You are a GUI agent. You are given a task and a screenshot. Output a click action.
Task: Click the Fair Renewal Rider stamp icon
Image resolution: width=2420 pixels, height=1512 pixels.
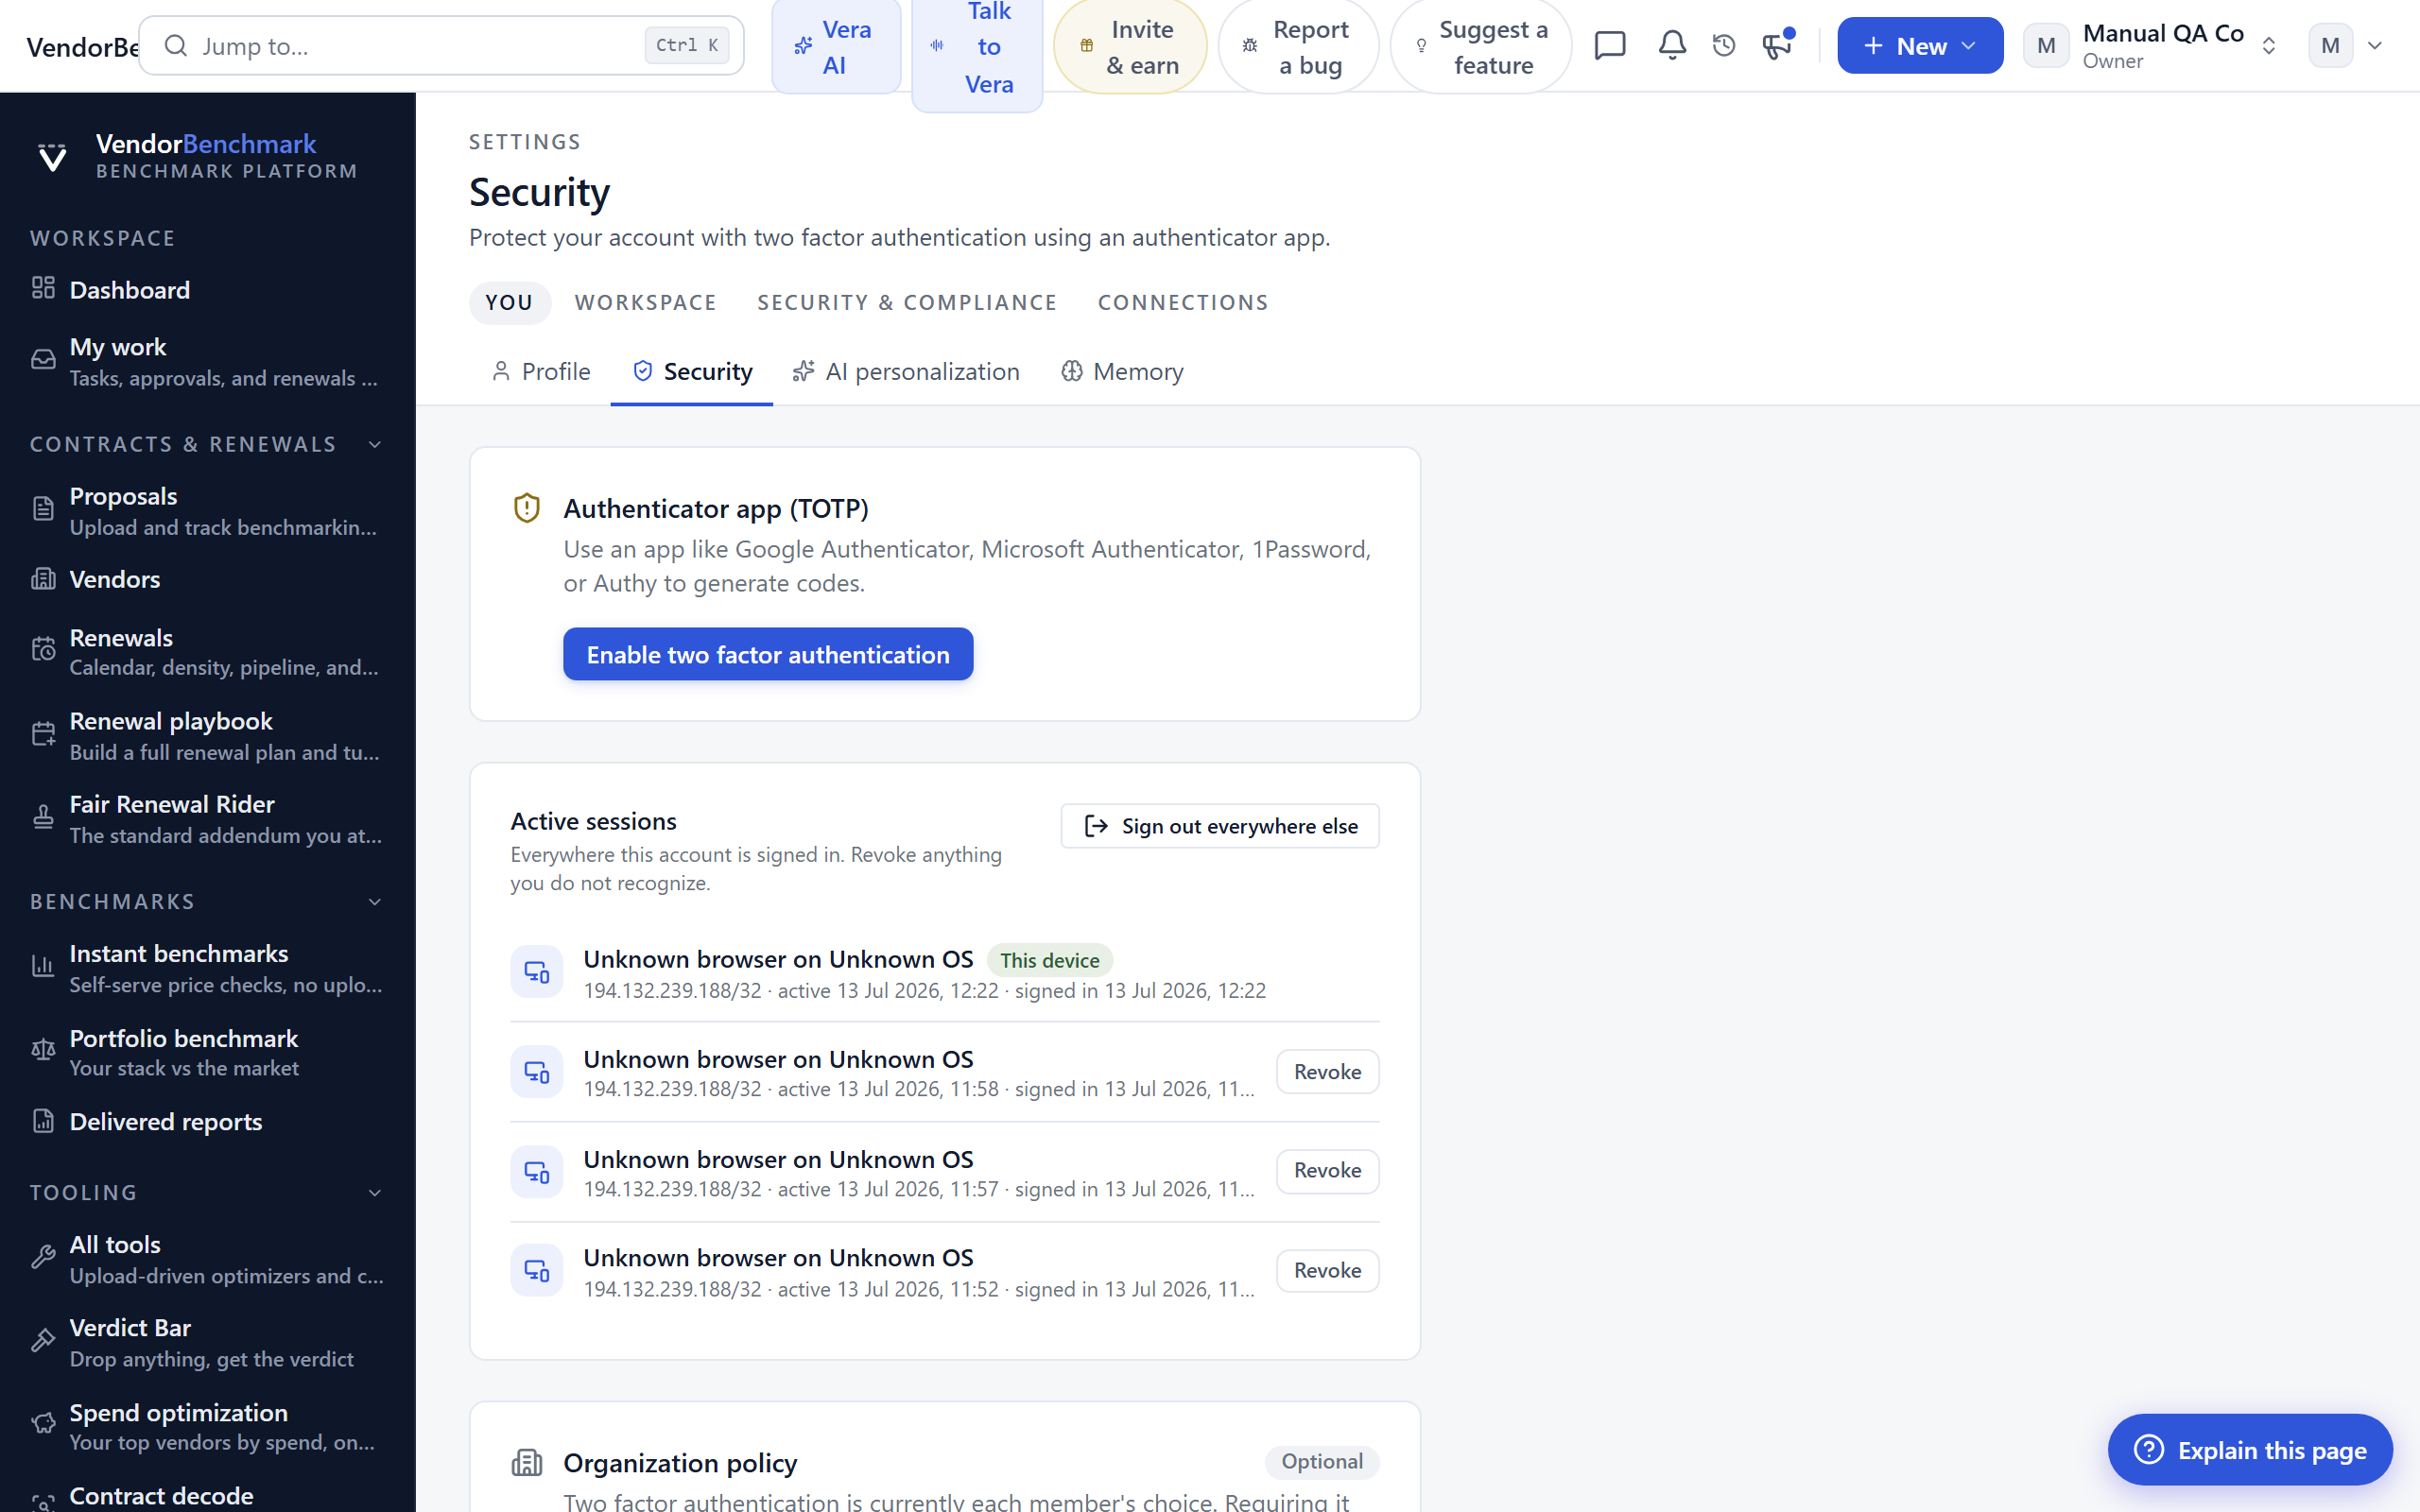(43, 818)
